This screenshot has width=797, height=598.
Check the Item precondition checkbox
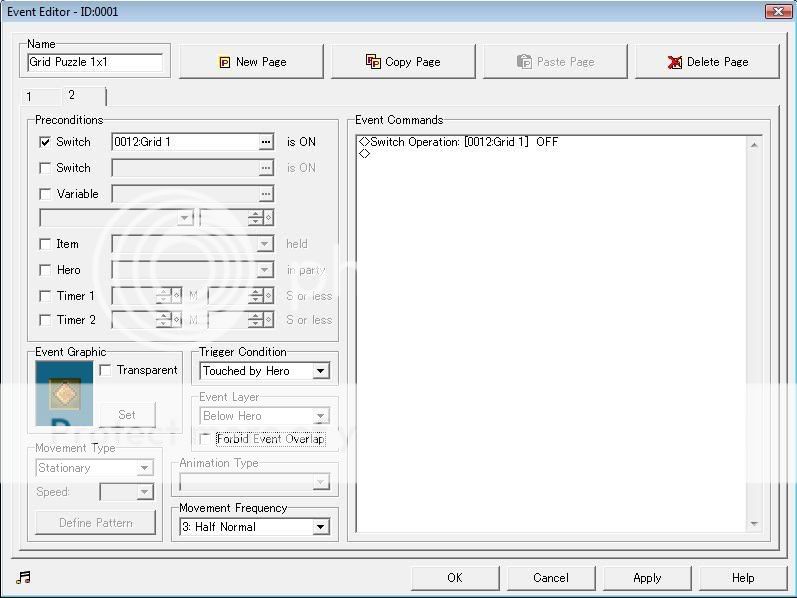click(x=45, y=244)
